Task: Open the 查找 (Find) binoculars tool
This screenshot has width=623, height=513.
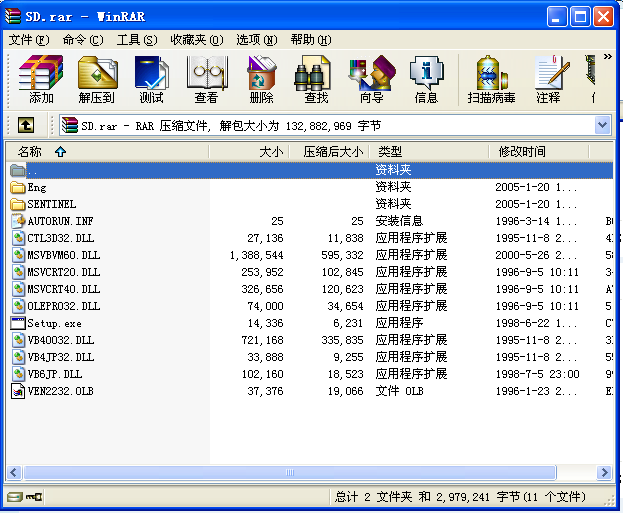Action: (x=316, y=79)
